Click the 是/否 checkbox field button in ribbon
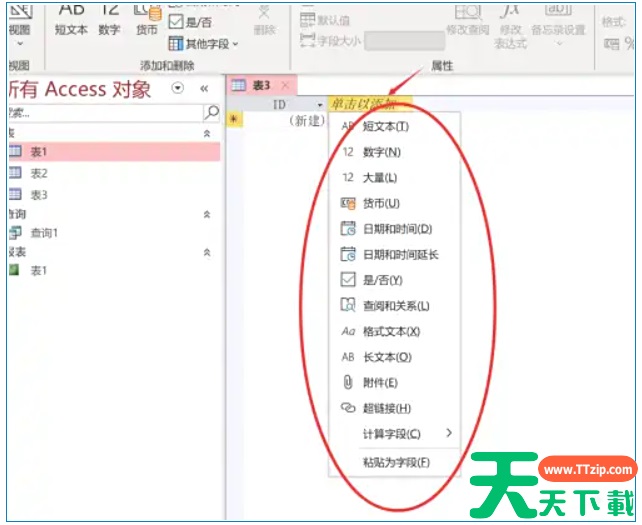 (x=190, y=22)
